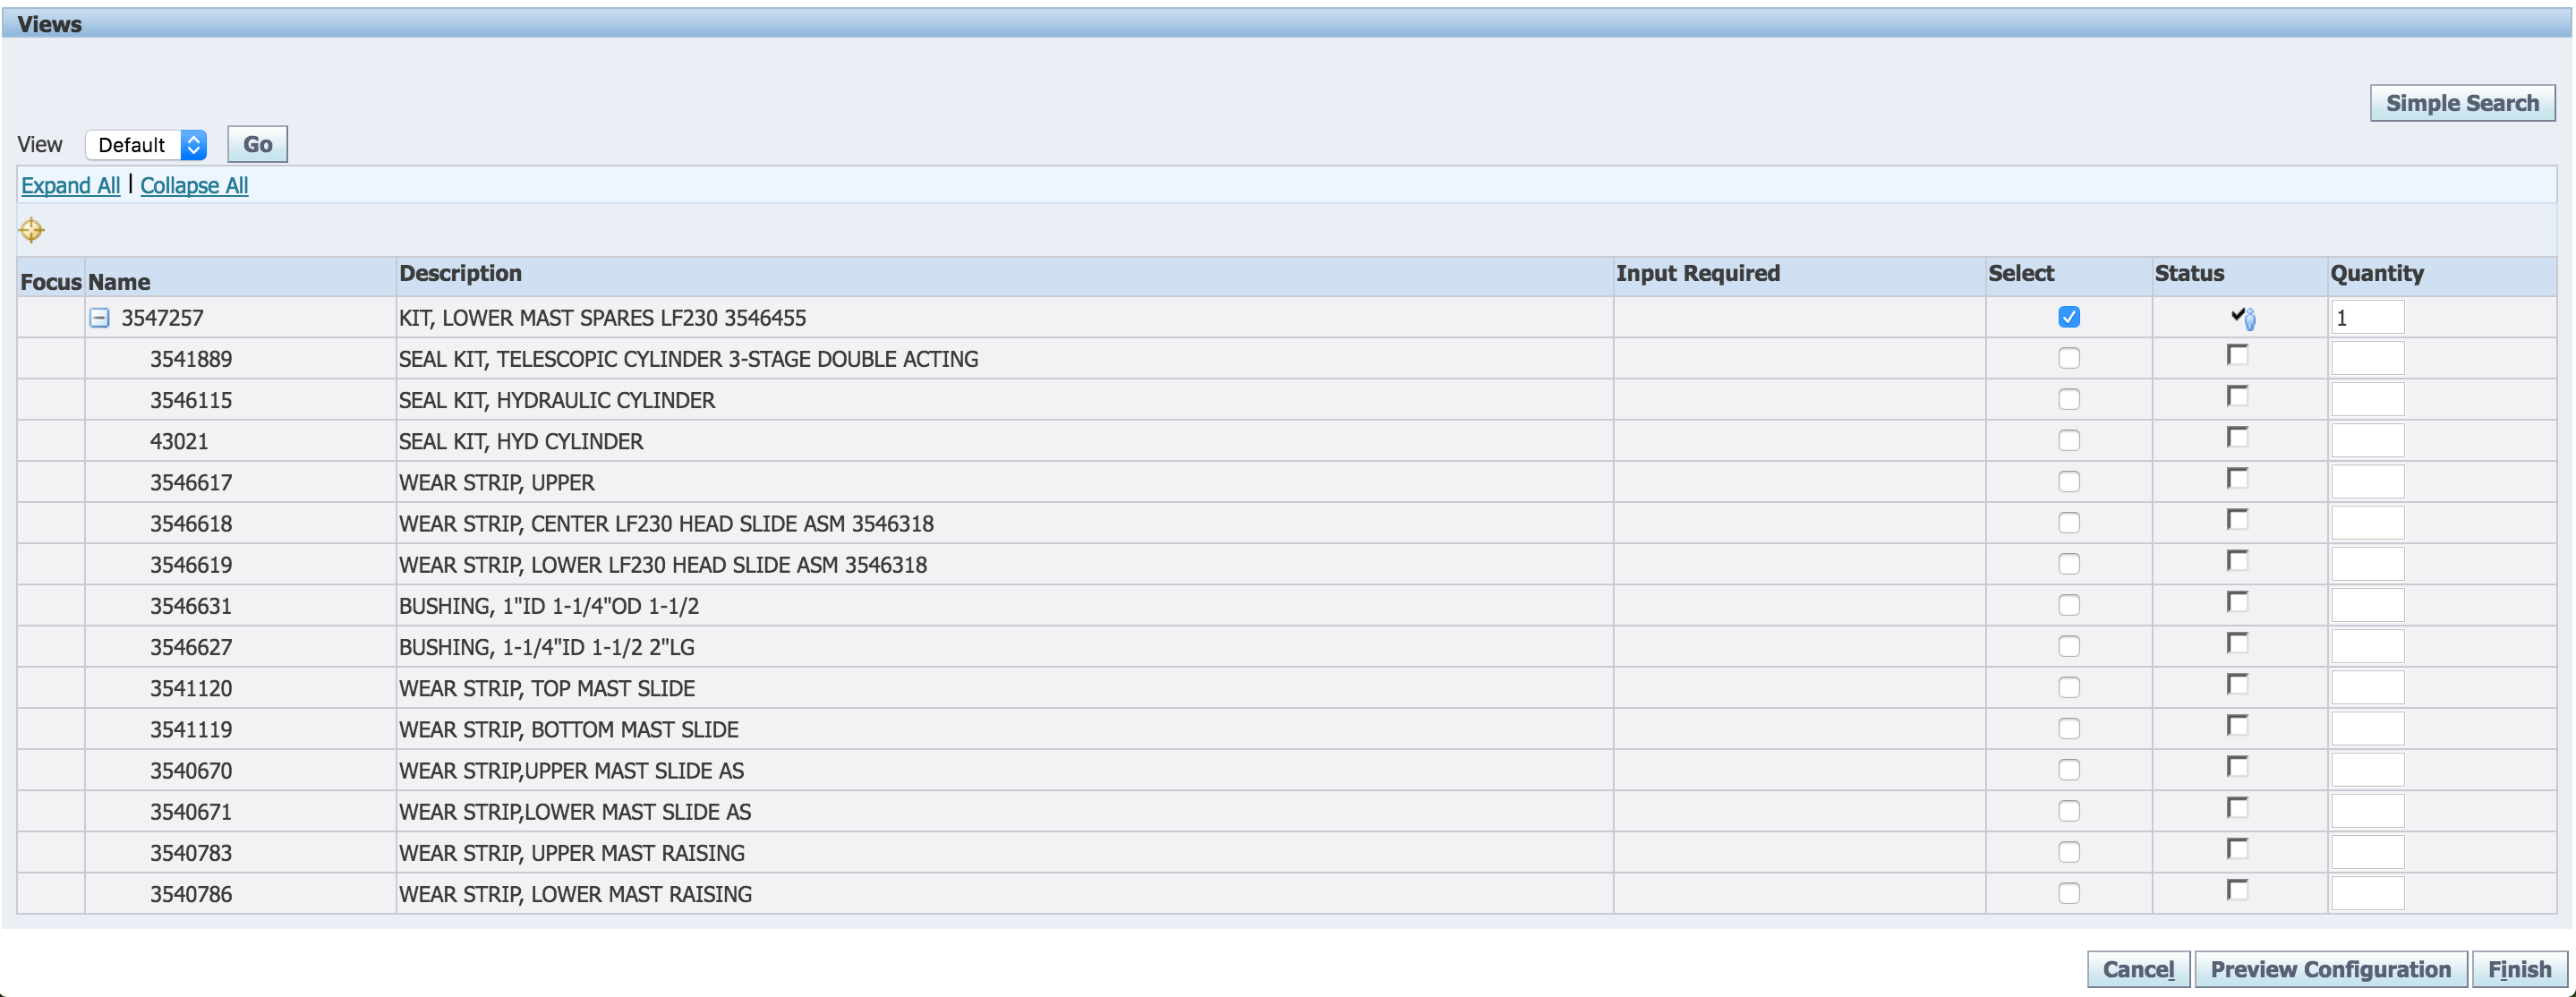This screenshot has width=2576, height=997.
Task: Click the 3547257 item name
Action: coord(162,318)
